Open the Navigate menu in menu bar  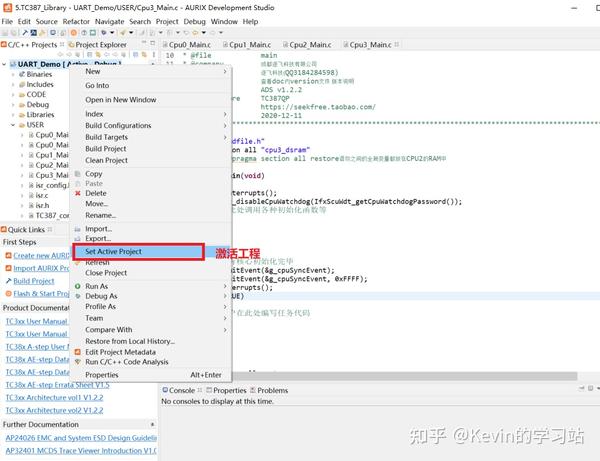[x=109, y=21]
